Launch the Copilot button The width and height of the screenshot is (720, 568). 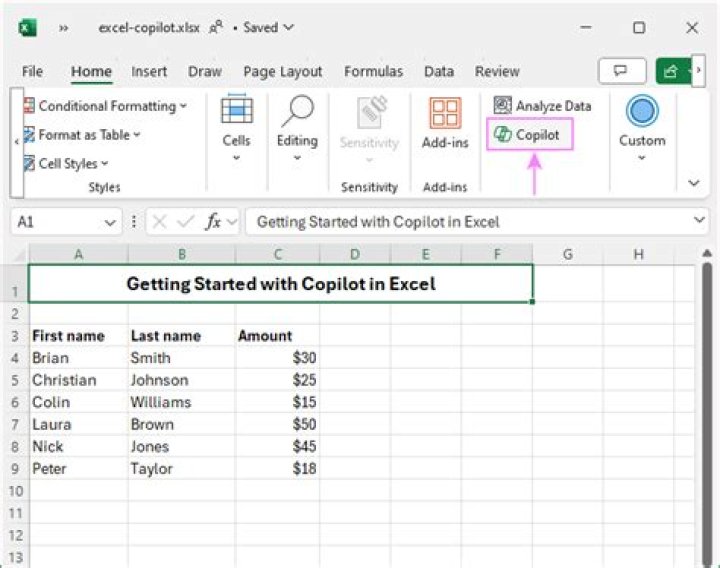point(529,135)
